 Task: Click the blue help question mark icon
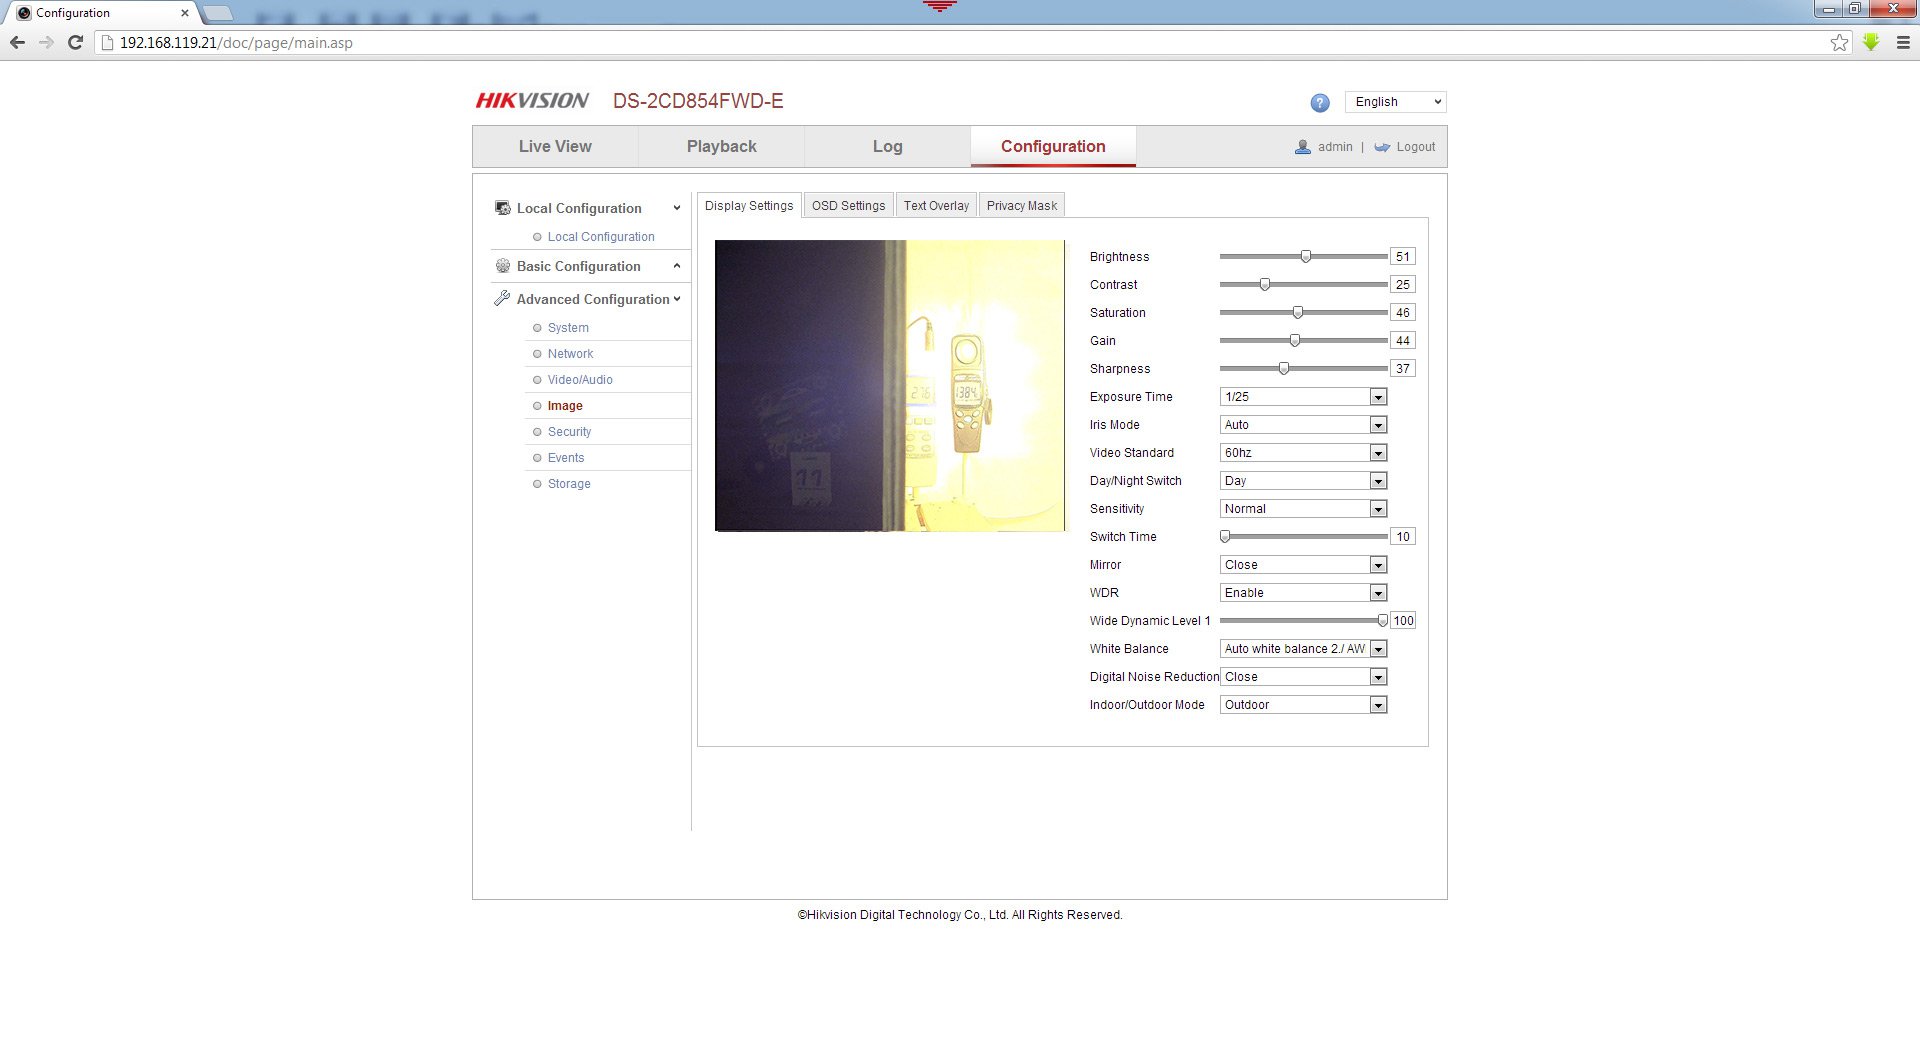[x=1319, y=103]
